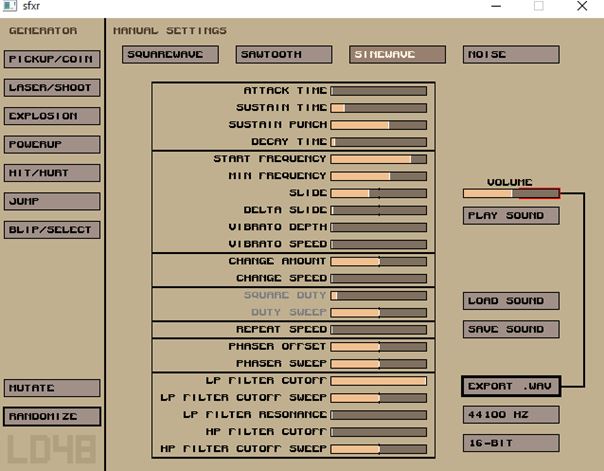Generate a Jump sound
This screenshot has width=604, height=471.
coord(52,201)
